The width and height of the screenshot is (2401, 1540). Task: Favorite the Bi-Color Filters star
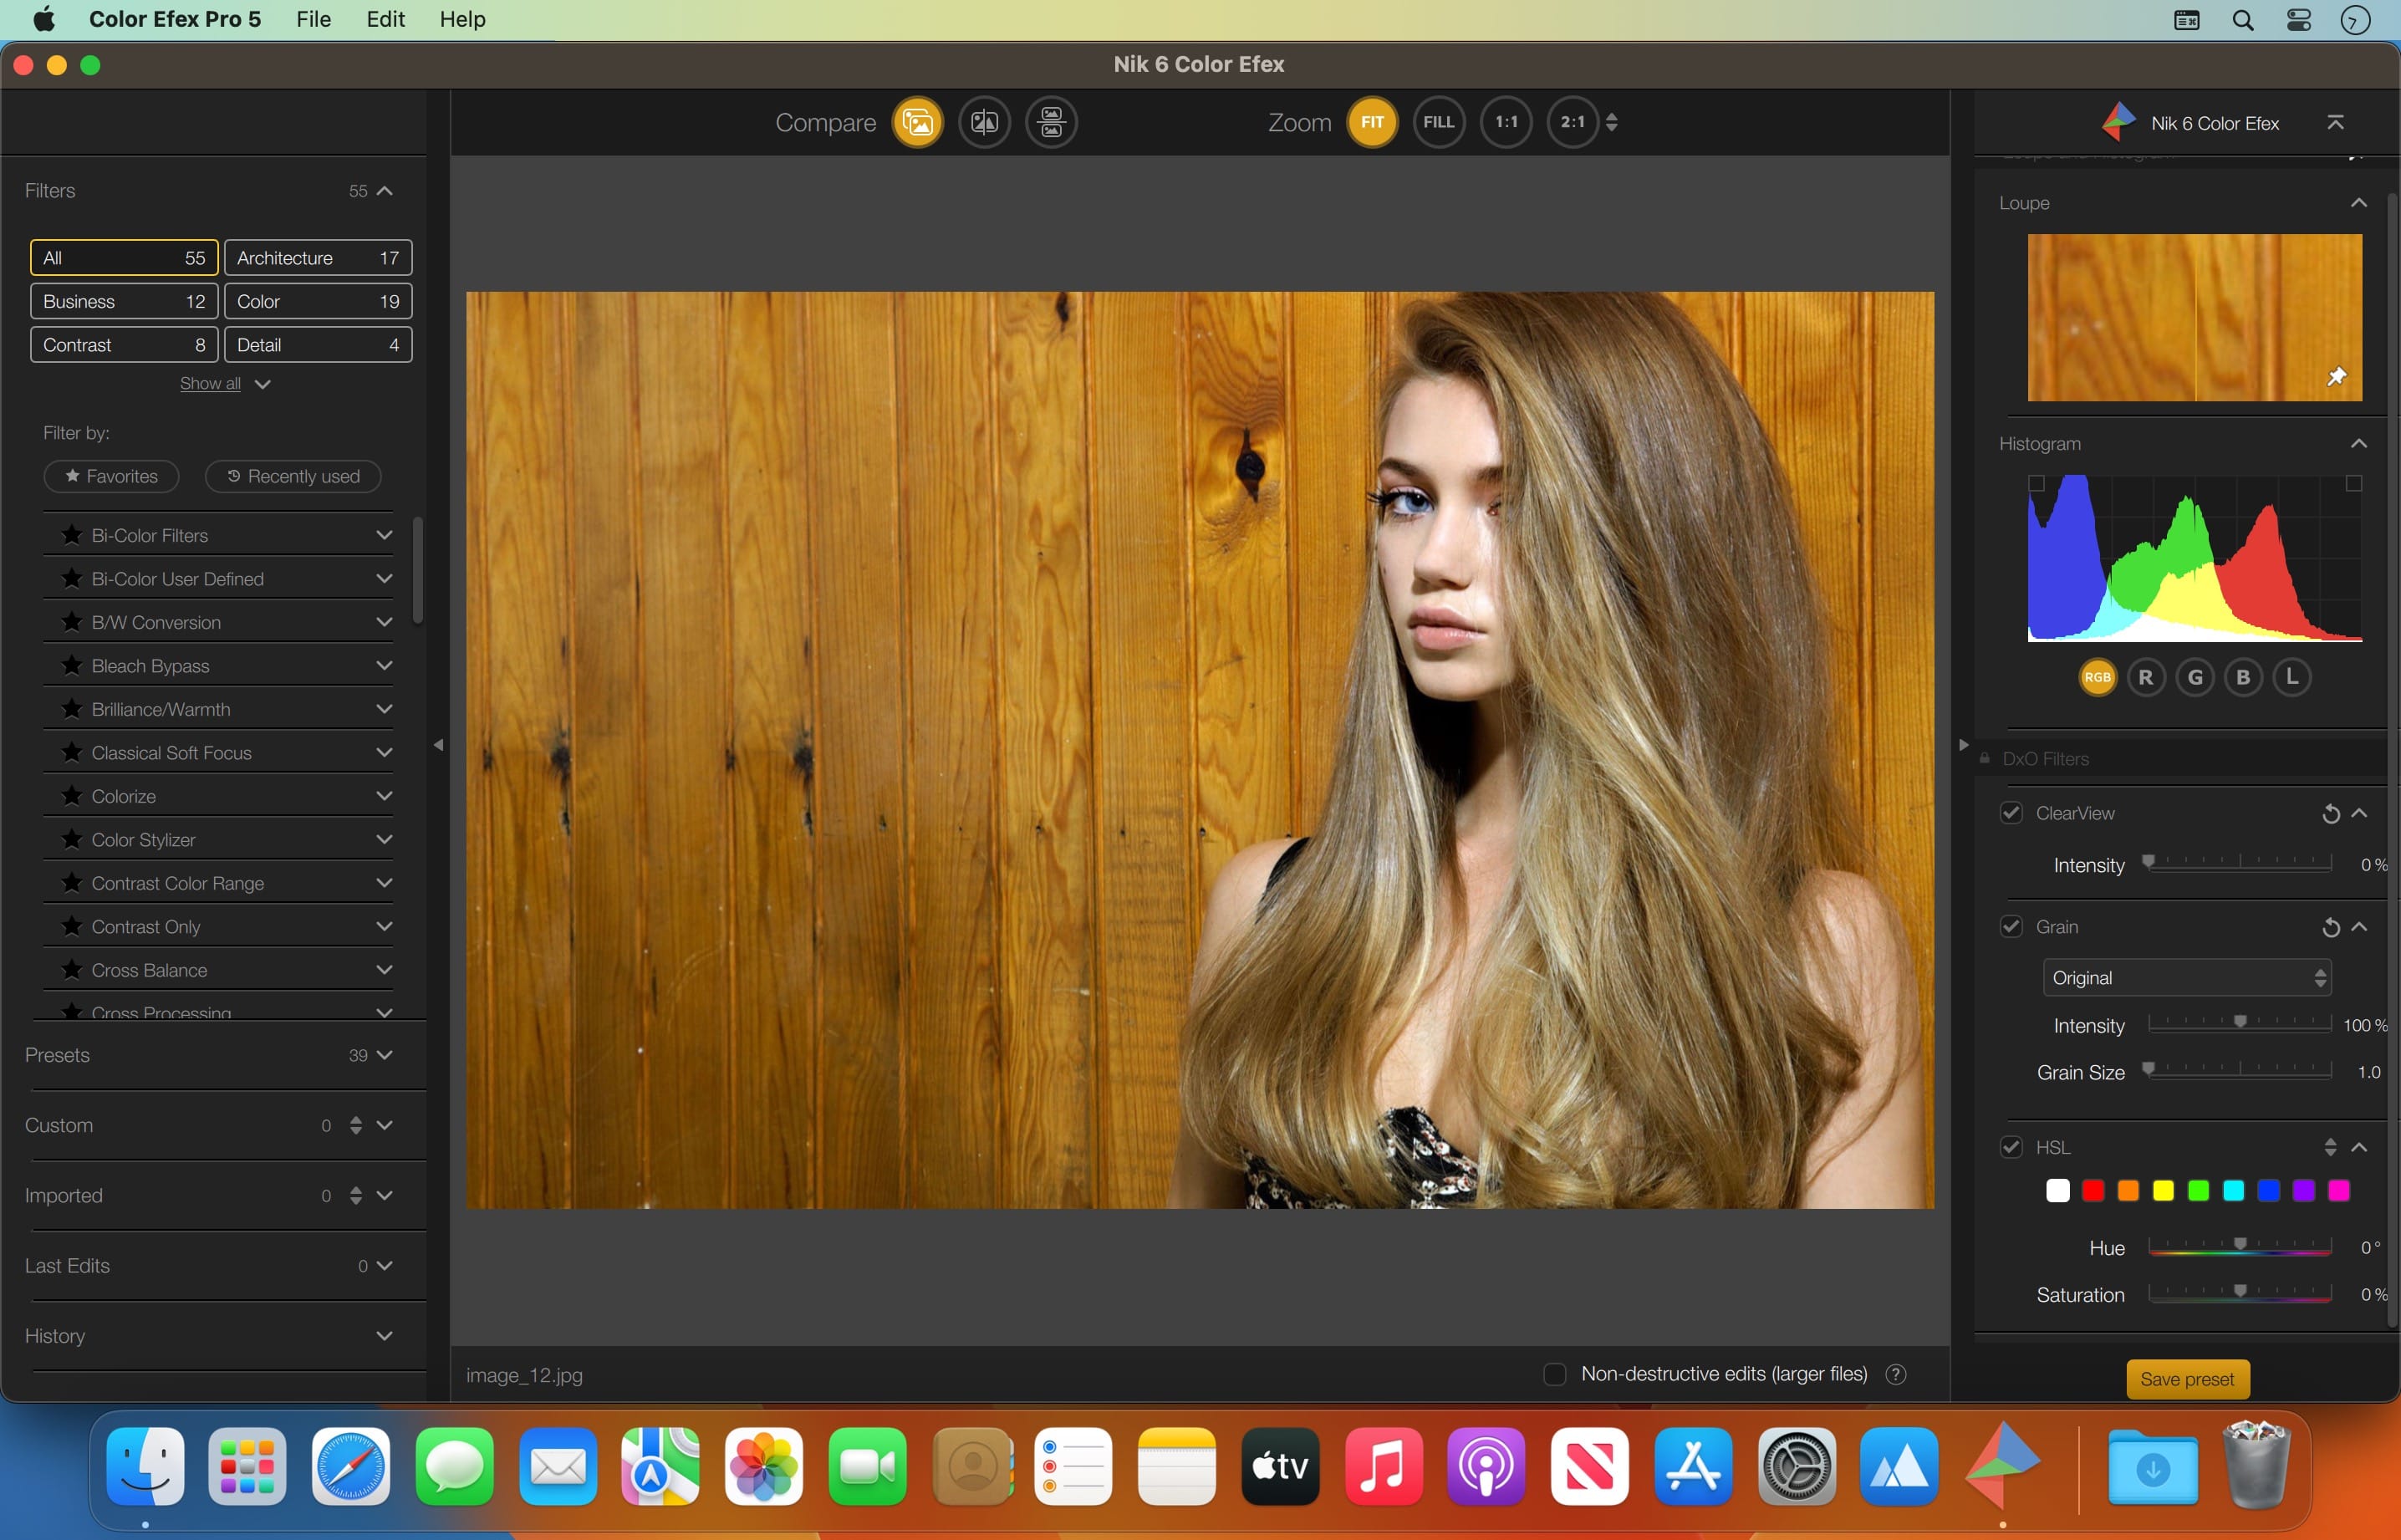(x=71, y=535)
